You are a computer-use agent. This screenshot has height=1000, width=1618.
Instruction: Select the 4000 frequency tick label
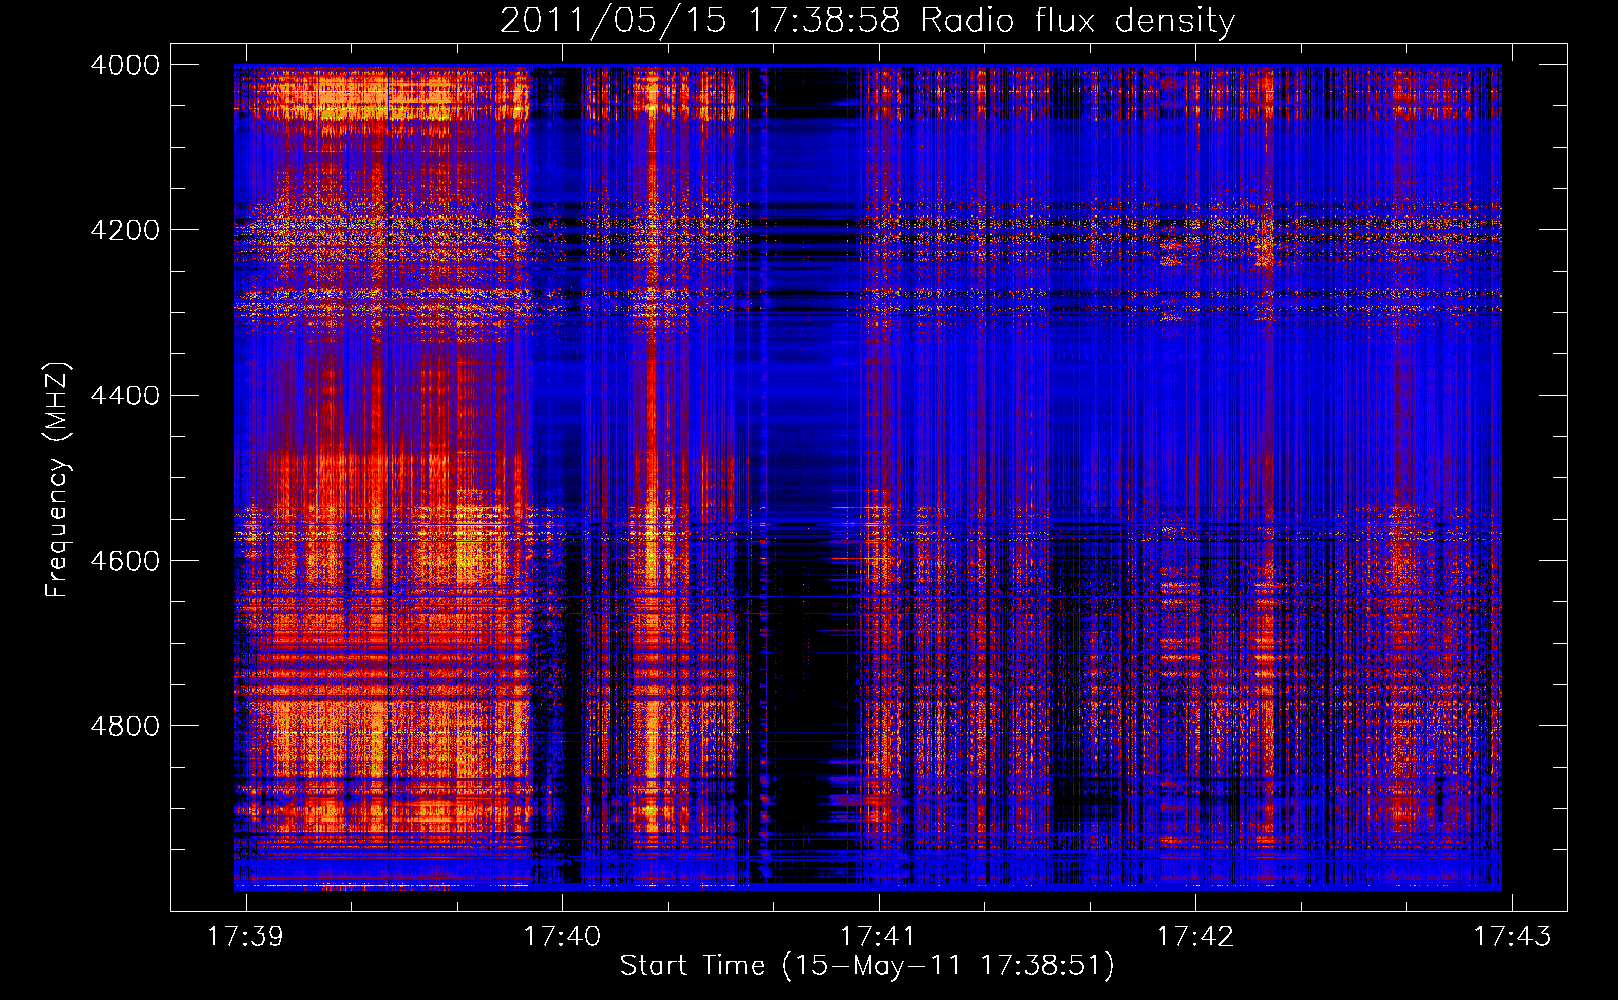(125, 65)
